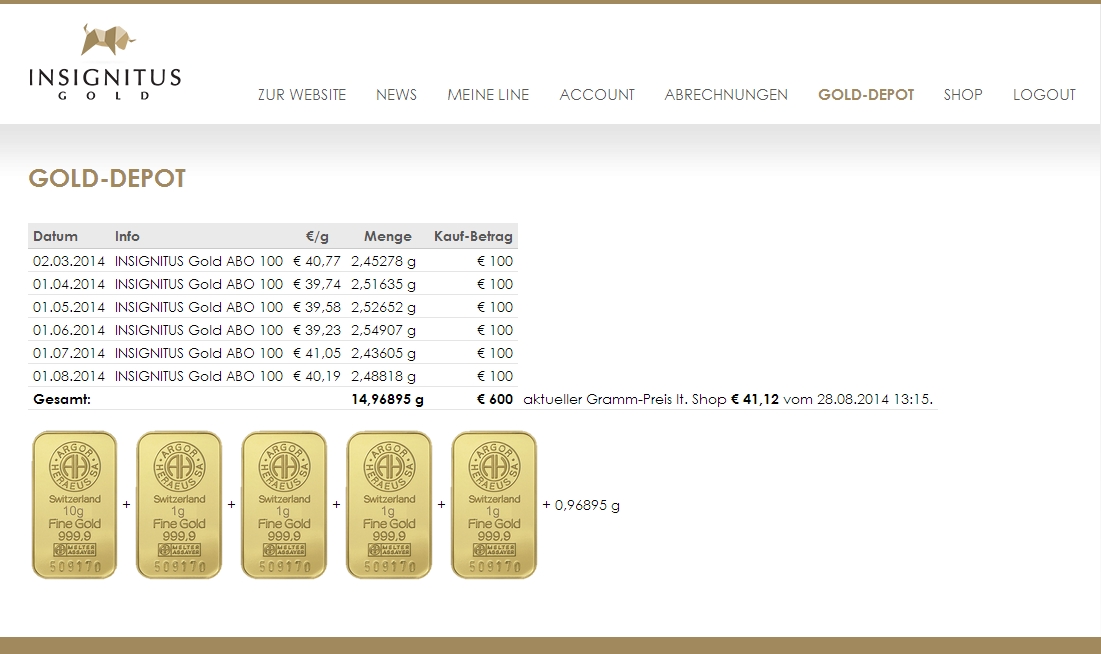The image size is (1101, 654).
Task: Click the quantity 2,52652 g
Action: click(x=383, y=308)
